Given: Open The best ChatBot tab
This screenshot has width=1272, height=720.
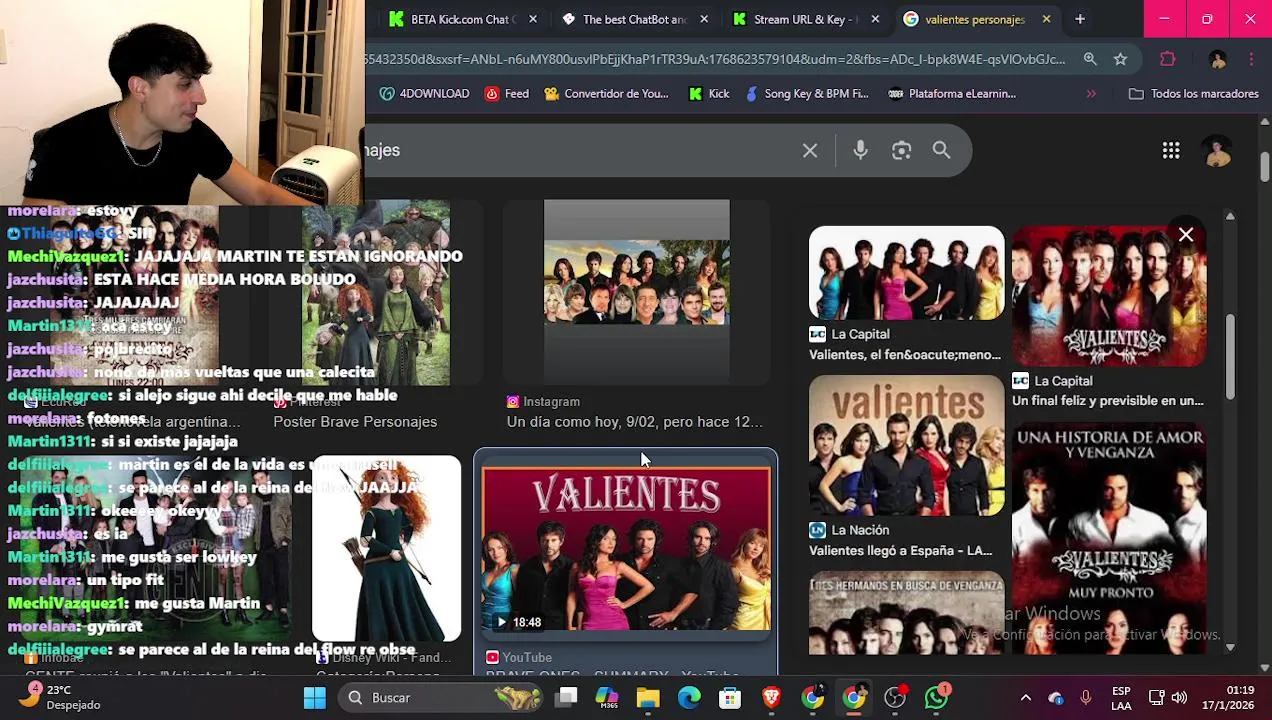Looking at the screenshot, I should pos(632,19).
